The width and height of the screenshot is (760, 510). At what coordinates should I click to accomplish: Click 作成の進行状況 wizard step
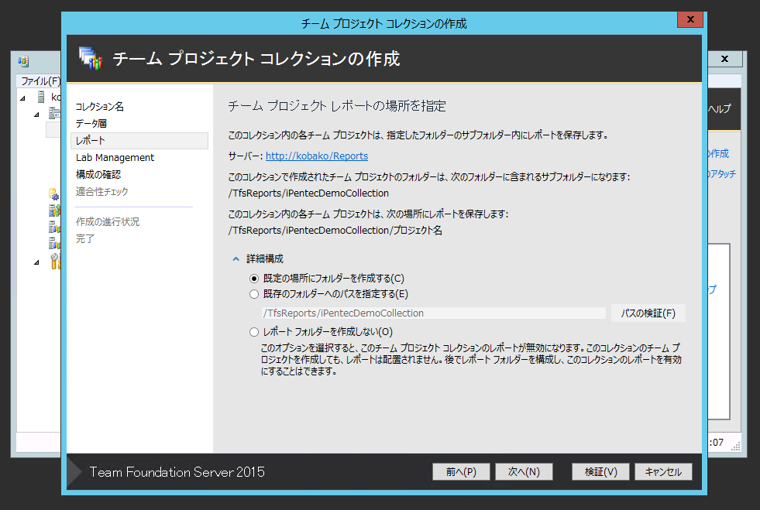(x=108, y=222)
